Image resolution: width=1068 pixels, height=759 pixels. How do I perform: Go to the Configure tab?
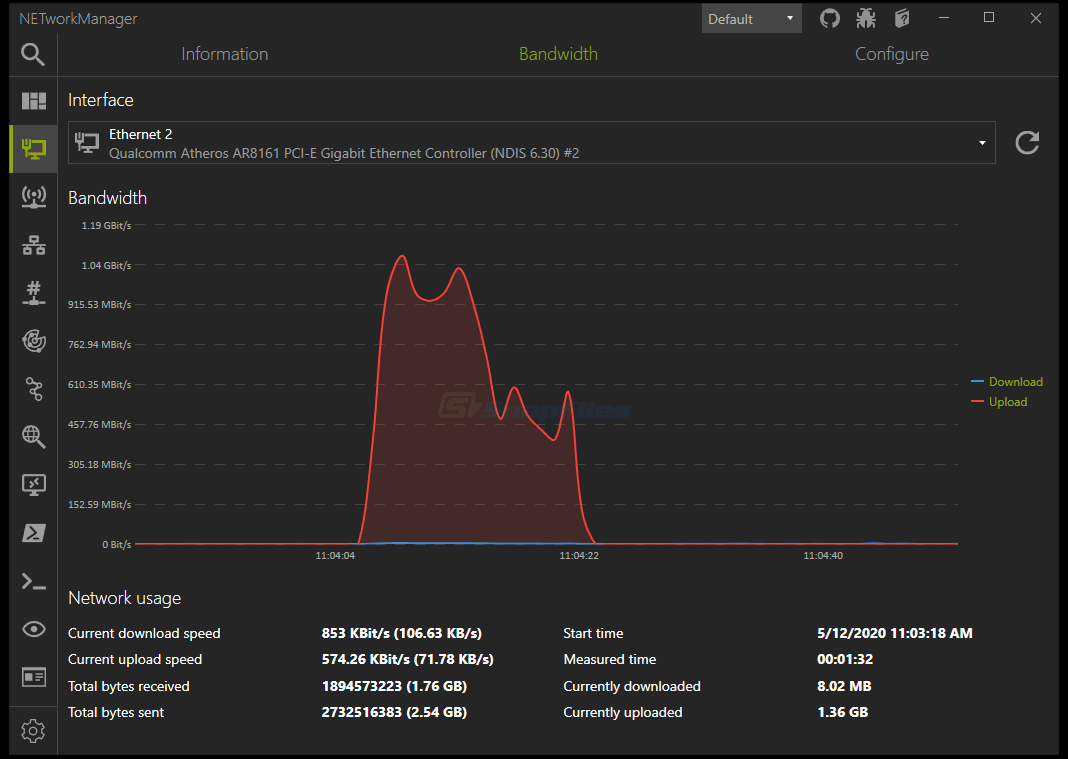[892, 54]
